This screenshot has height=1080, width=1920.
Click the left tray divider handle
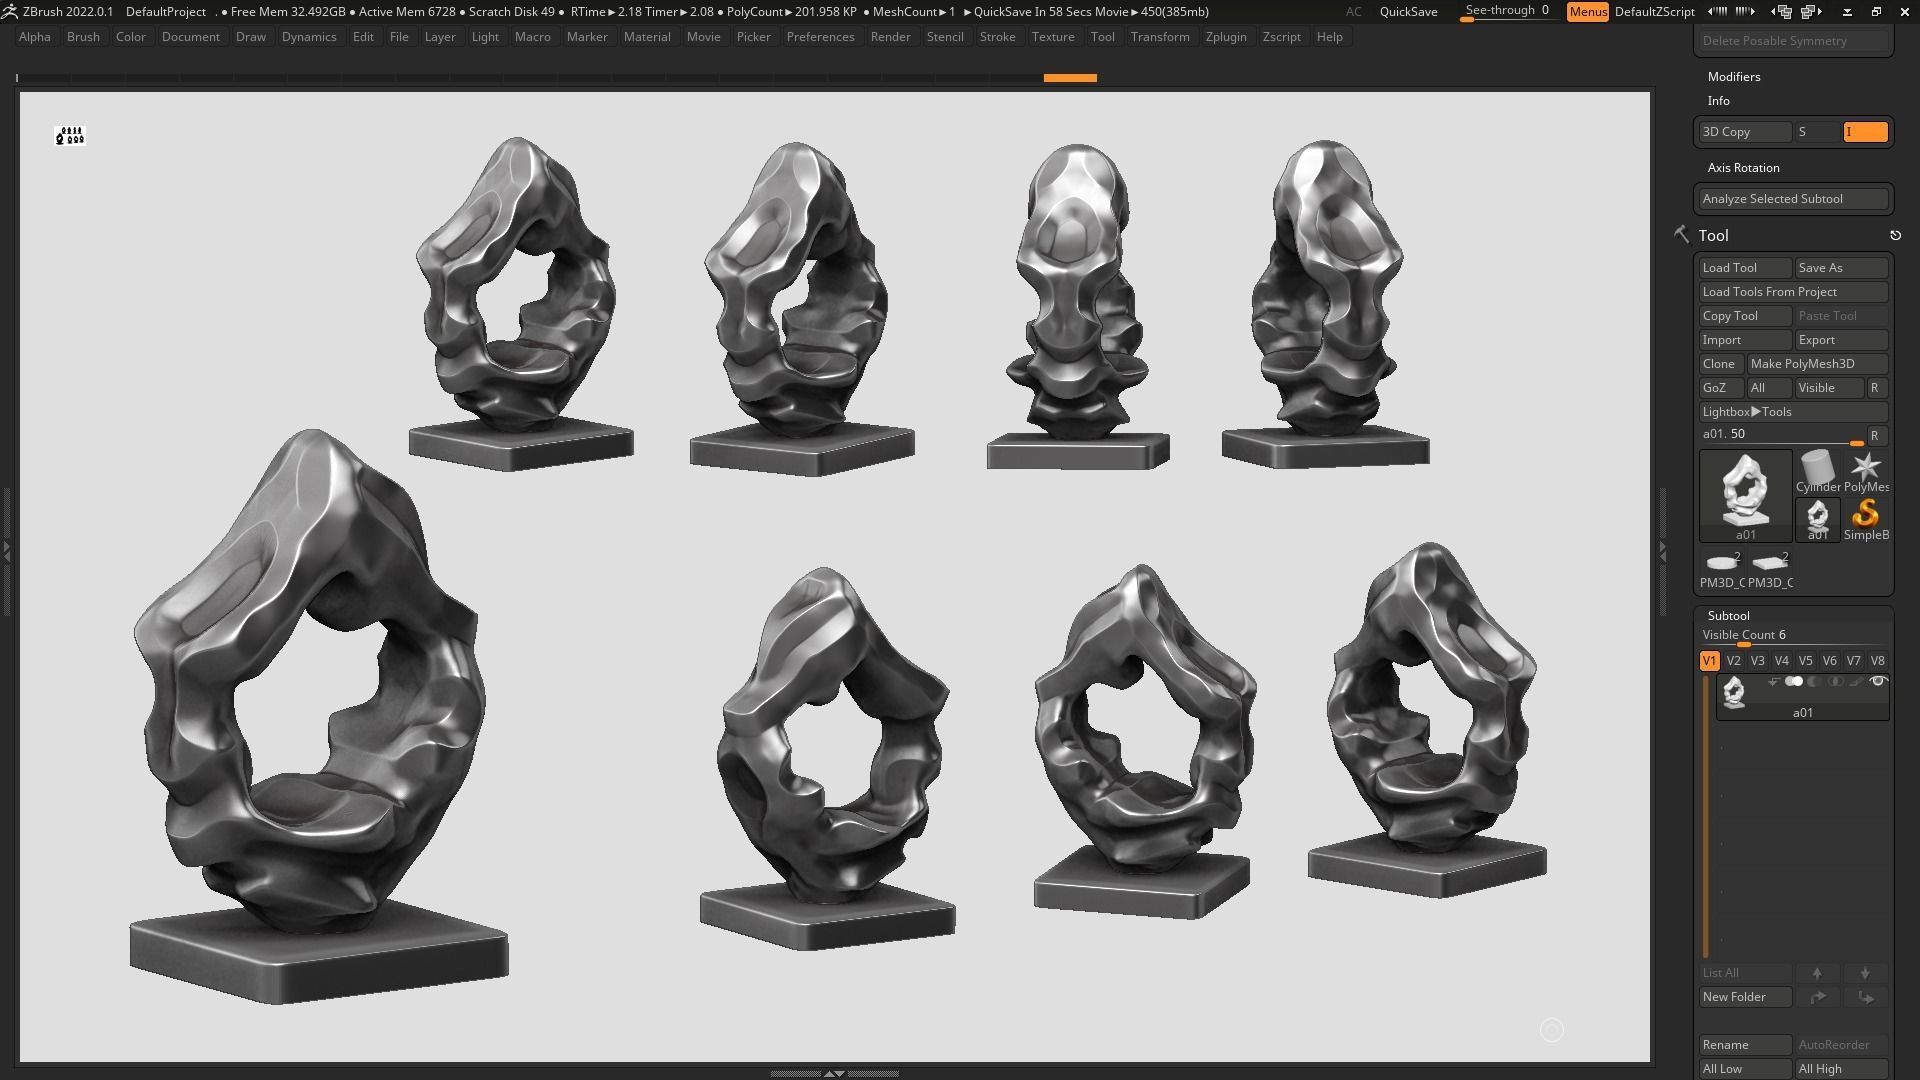pyautogui.click(x=6, y=550)
